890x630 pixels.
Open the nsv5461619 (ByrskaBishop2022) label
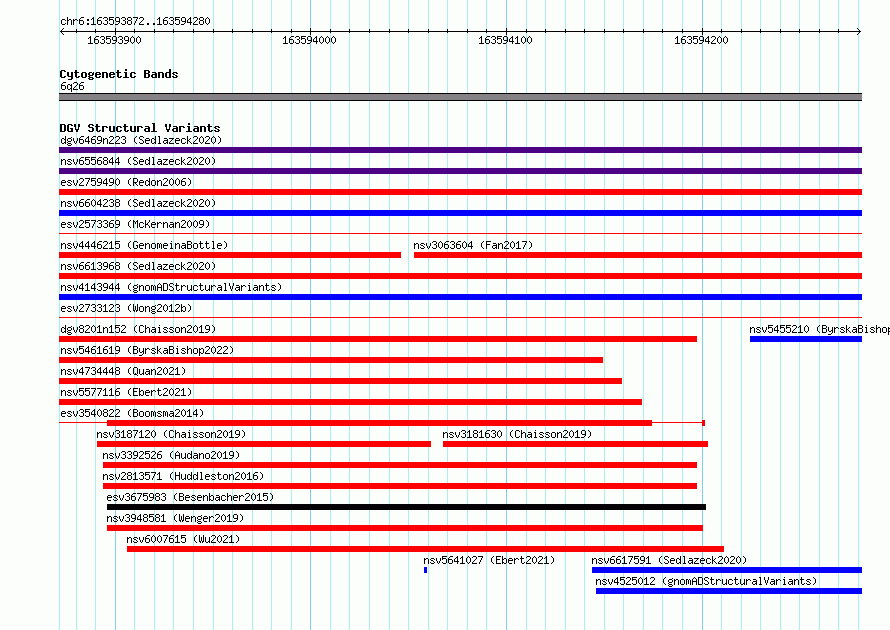click(x=147, y=350)
